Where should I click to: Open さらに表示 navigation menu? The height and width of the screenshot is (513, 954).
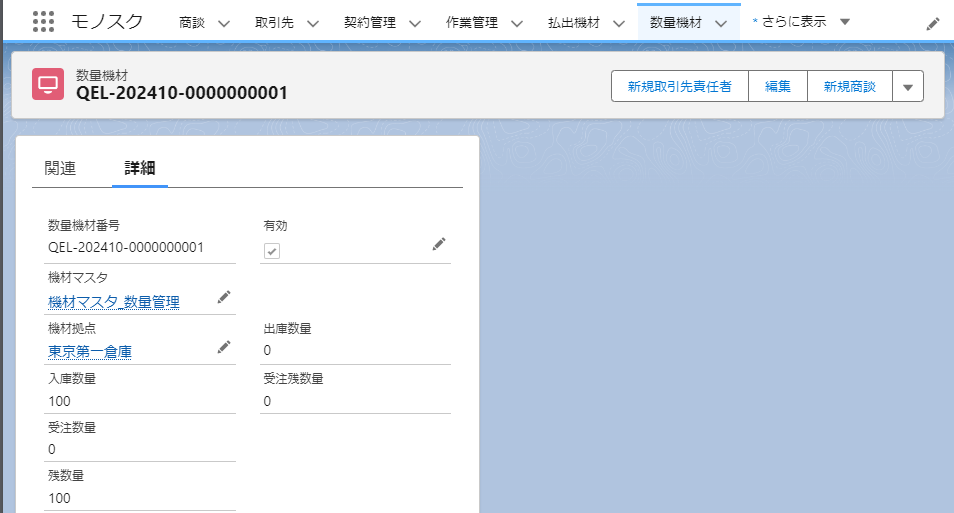point(800,22)
